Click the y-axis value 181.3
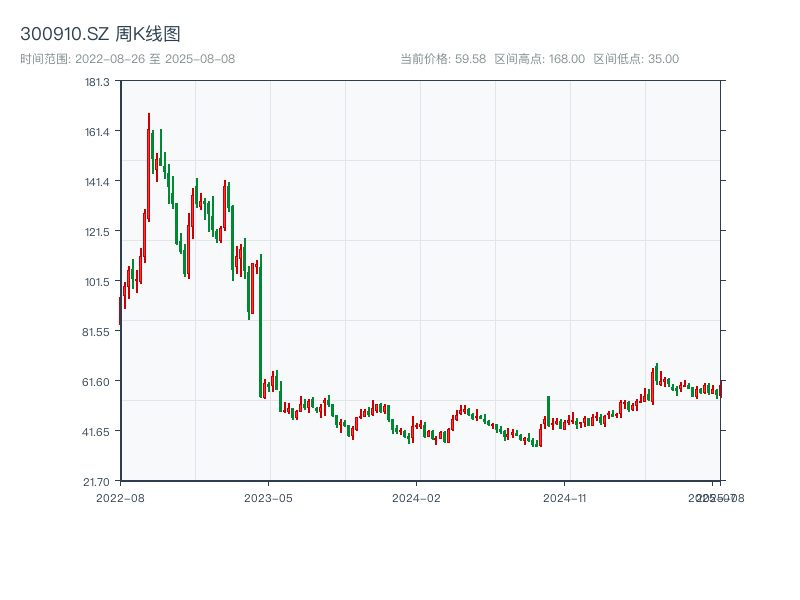Screen dimensions: 800x600 tap(97, 82)
